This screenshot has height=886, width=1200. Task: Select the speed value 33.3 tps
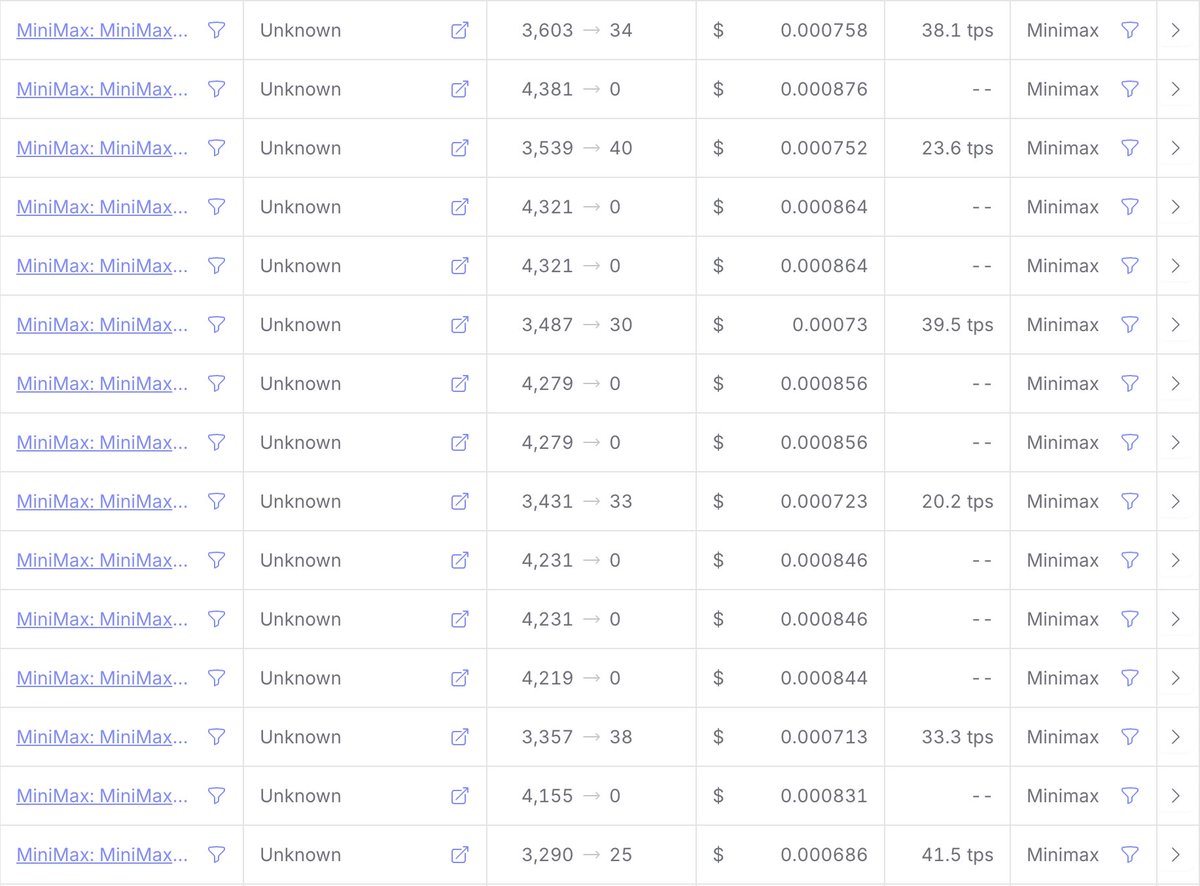pos(958,737)
